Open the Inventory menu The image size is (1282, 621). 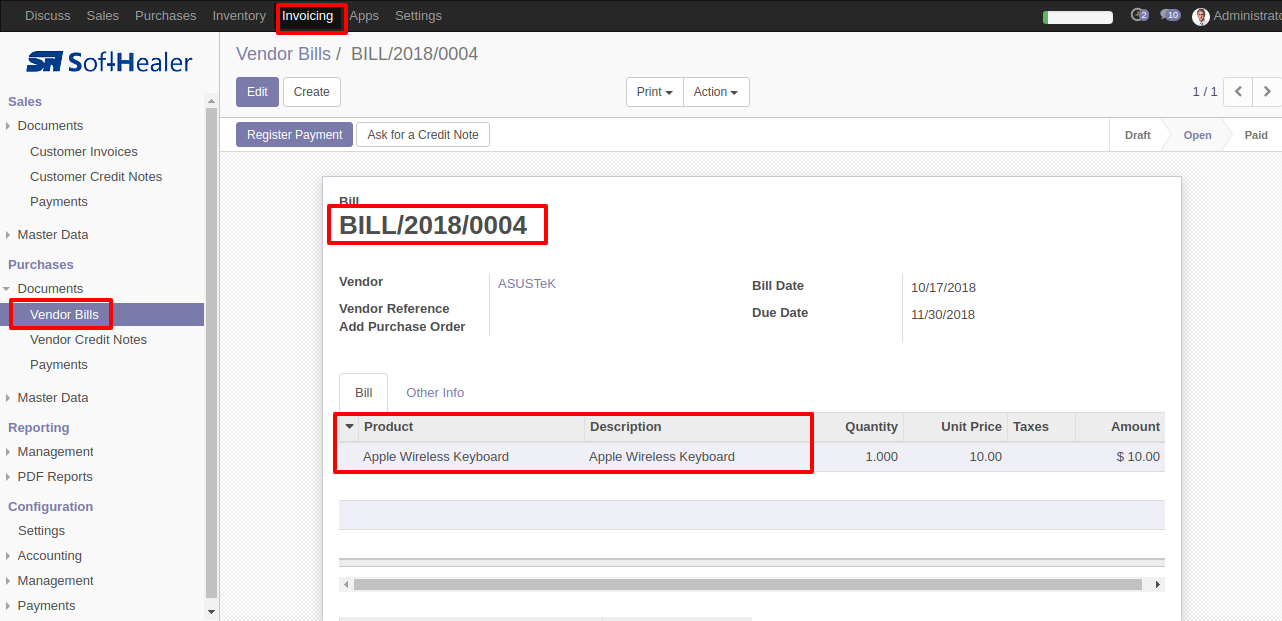tap(239, 16)
